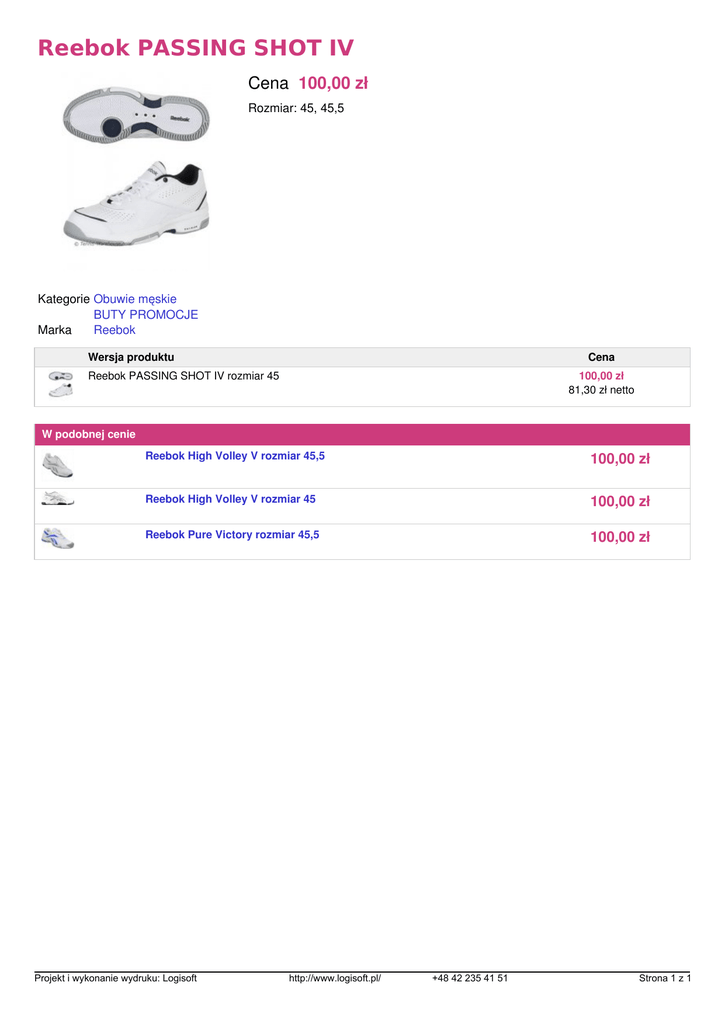Image resolution: width=725 pixels, height=1024 pixels.
Task: Click the Cena column header
Action: pos(601,357)
